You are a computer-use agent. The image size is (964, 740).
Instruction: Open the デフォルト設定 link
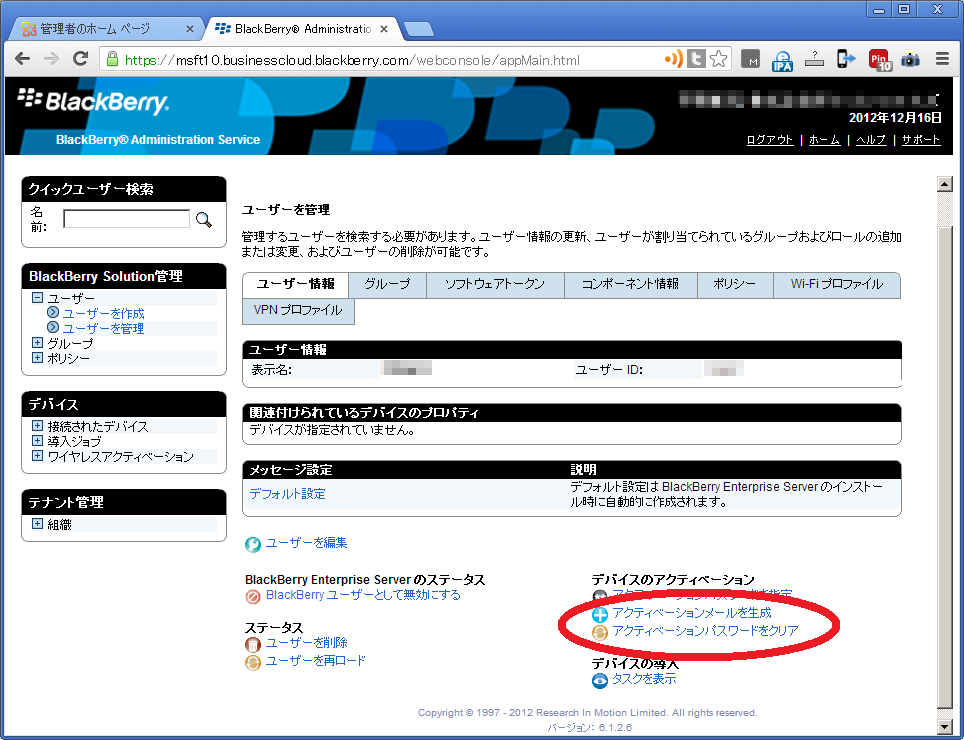288,494
